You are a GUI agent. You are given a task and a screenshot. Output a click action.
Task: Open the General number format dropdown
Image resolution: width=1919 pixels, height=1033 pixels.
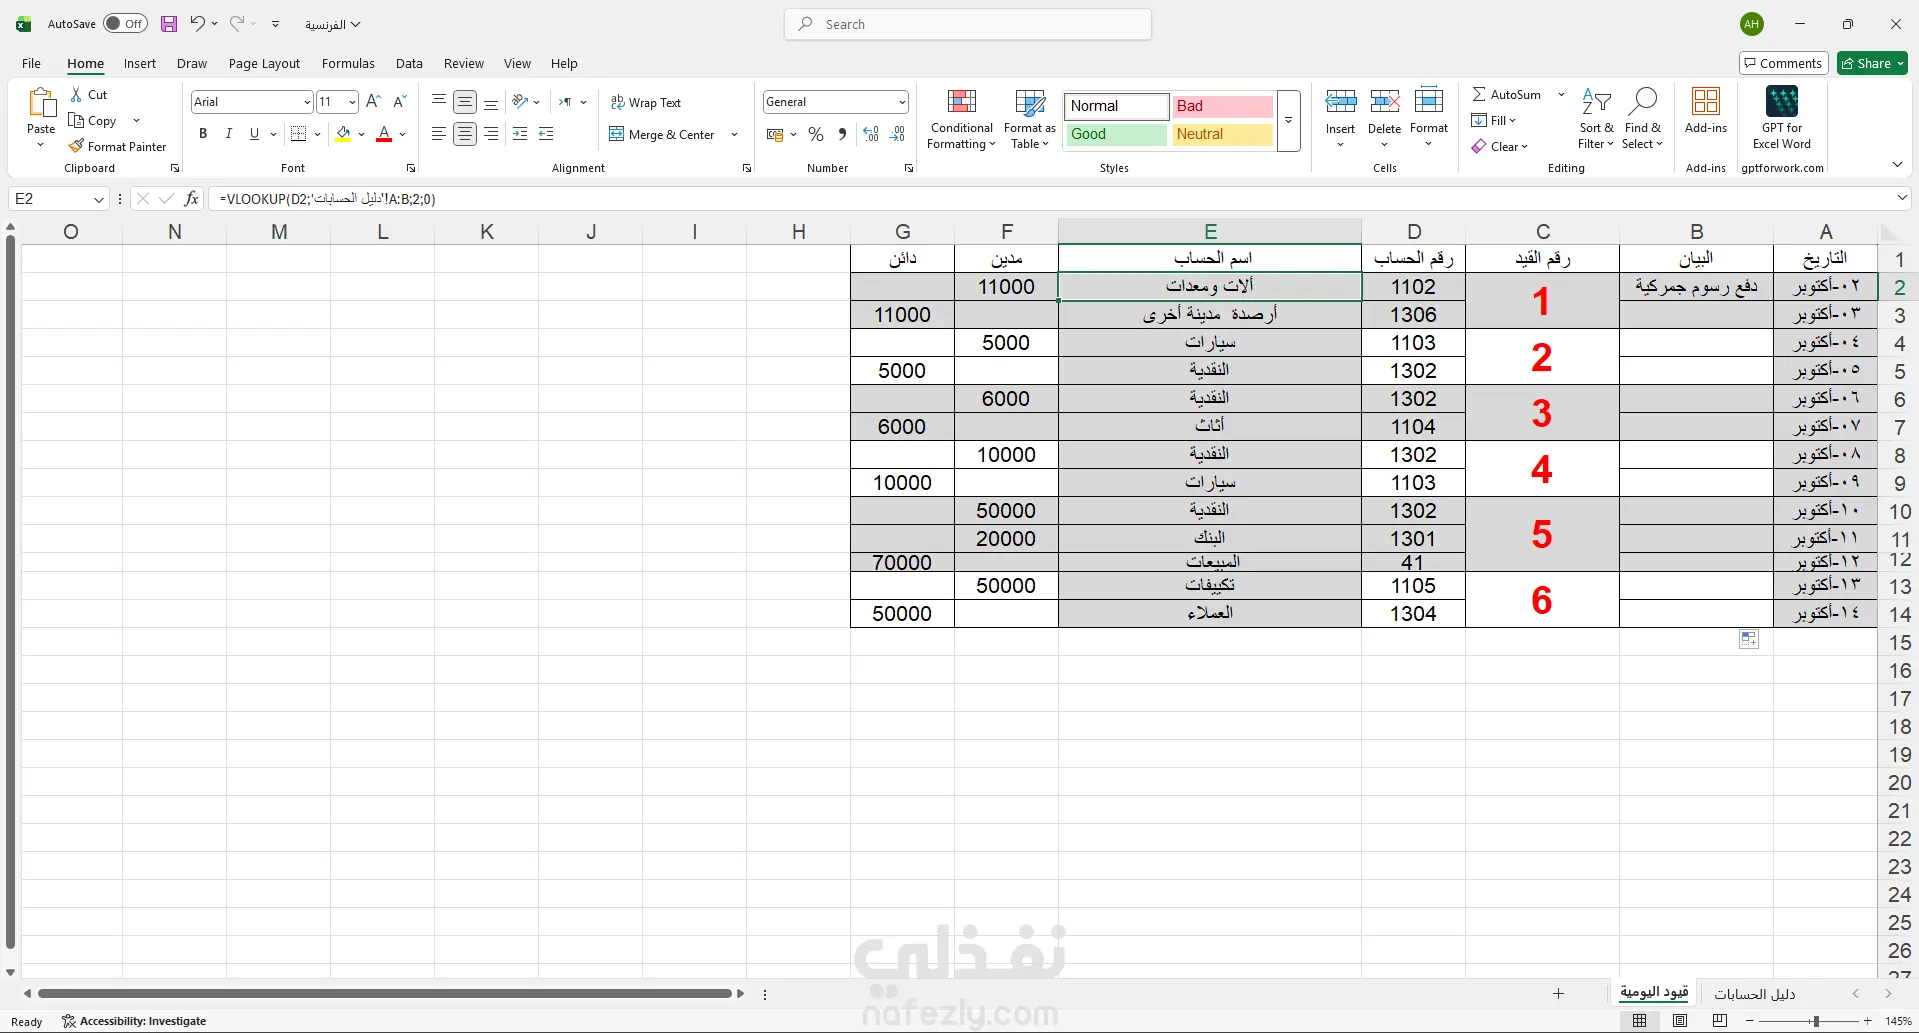point(902,102)
